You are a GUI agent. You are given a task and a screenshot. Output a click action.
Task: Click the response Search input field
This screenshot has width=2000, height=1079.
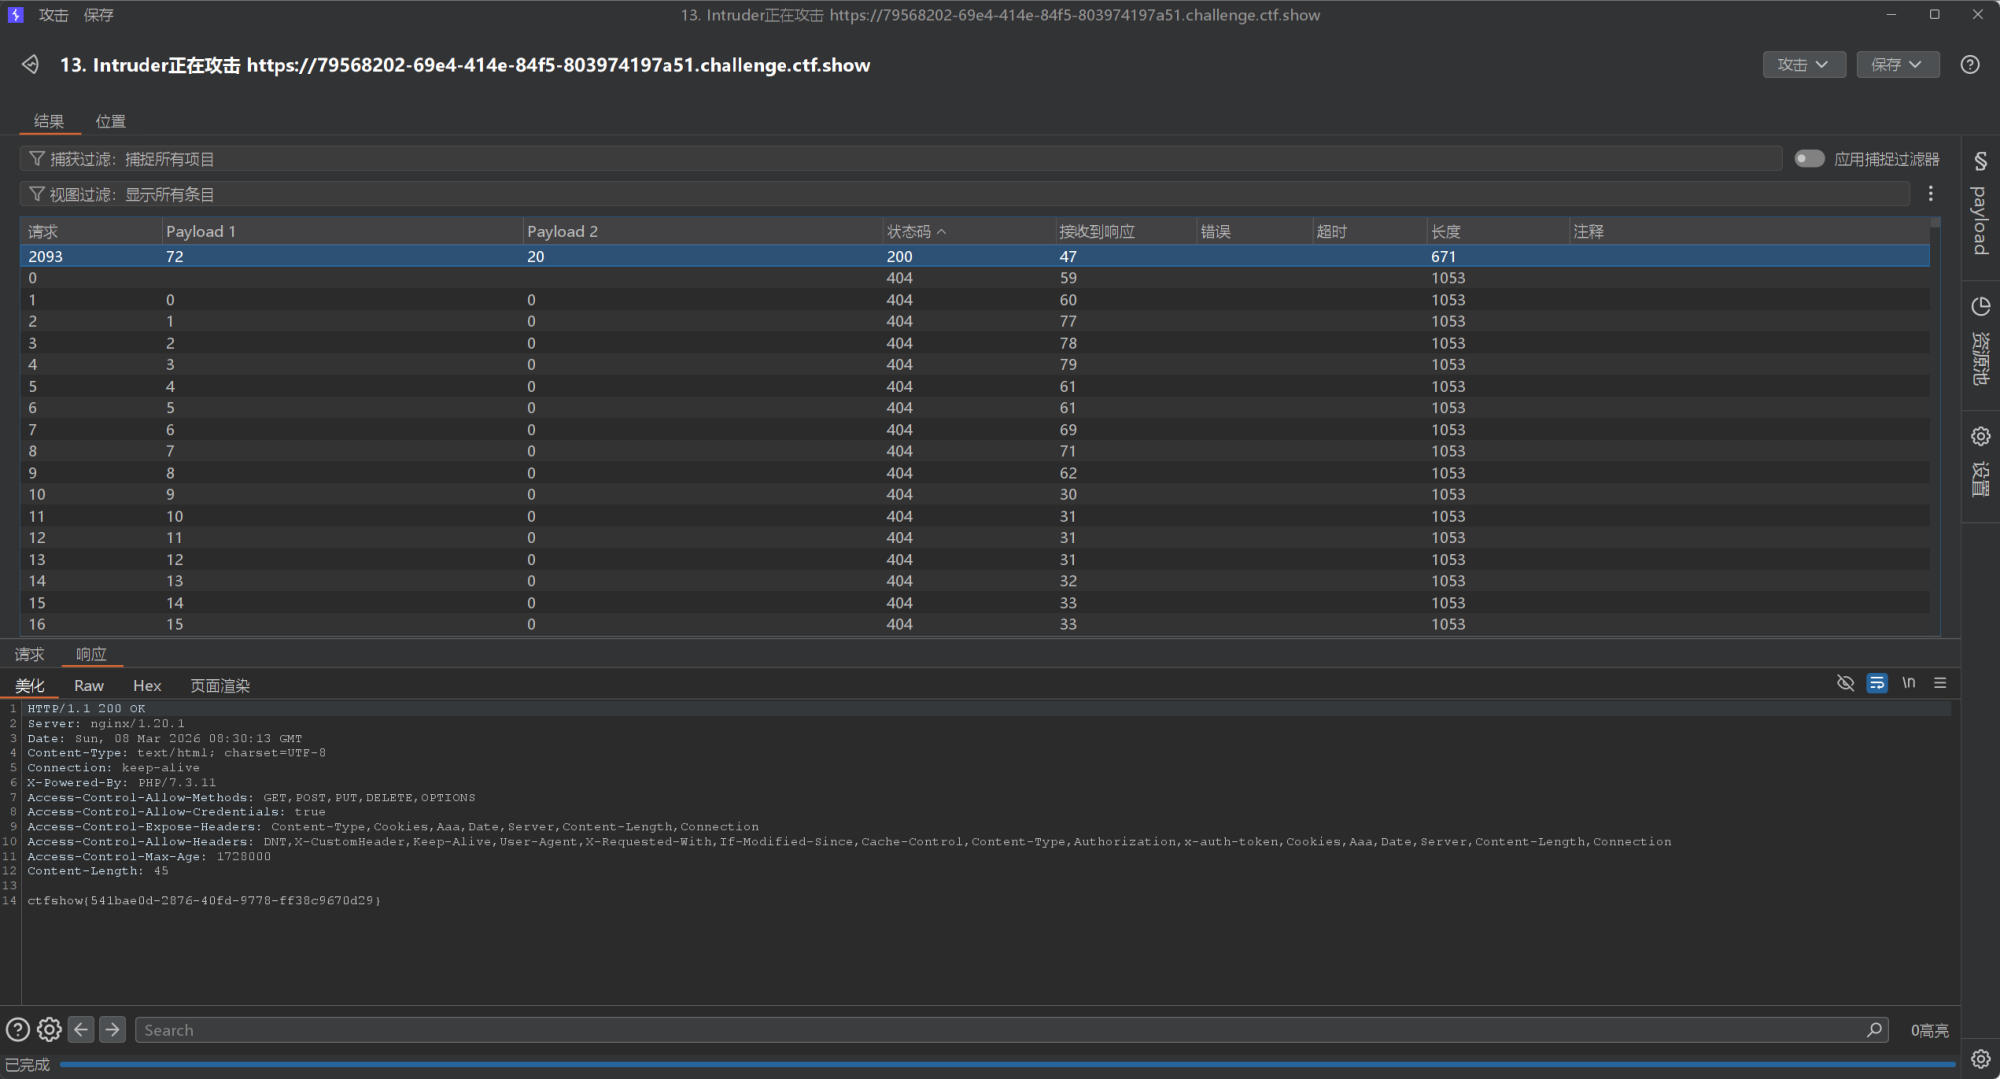[x=1000, y=1030]
